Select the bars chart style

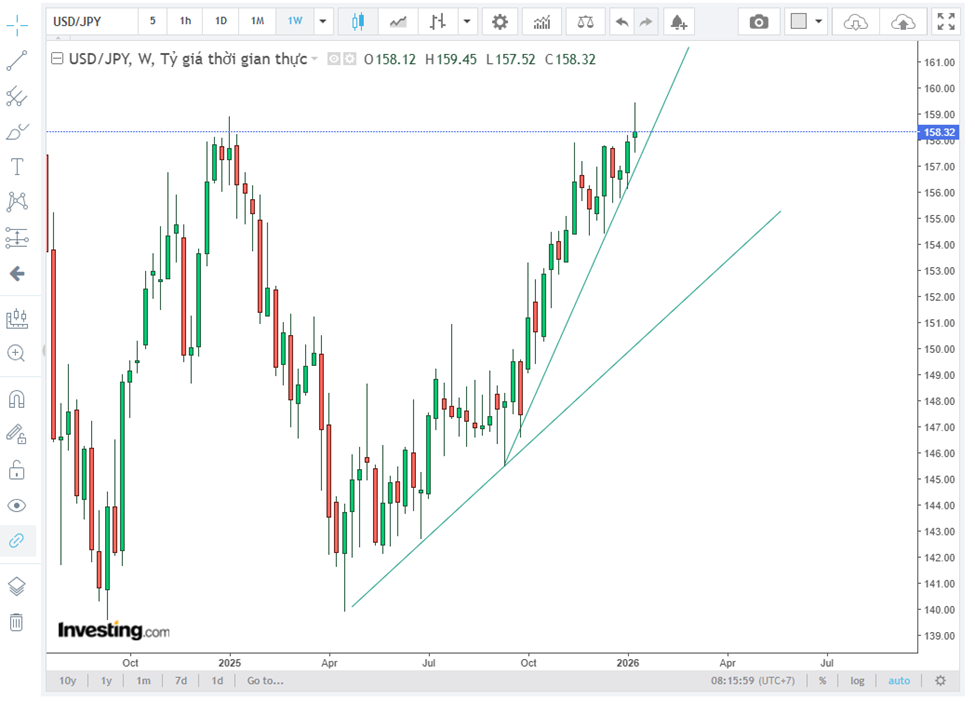coord(438,22)
